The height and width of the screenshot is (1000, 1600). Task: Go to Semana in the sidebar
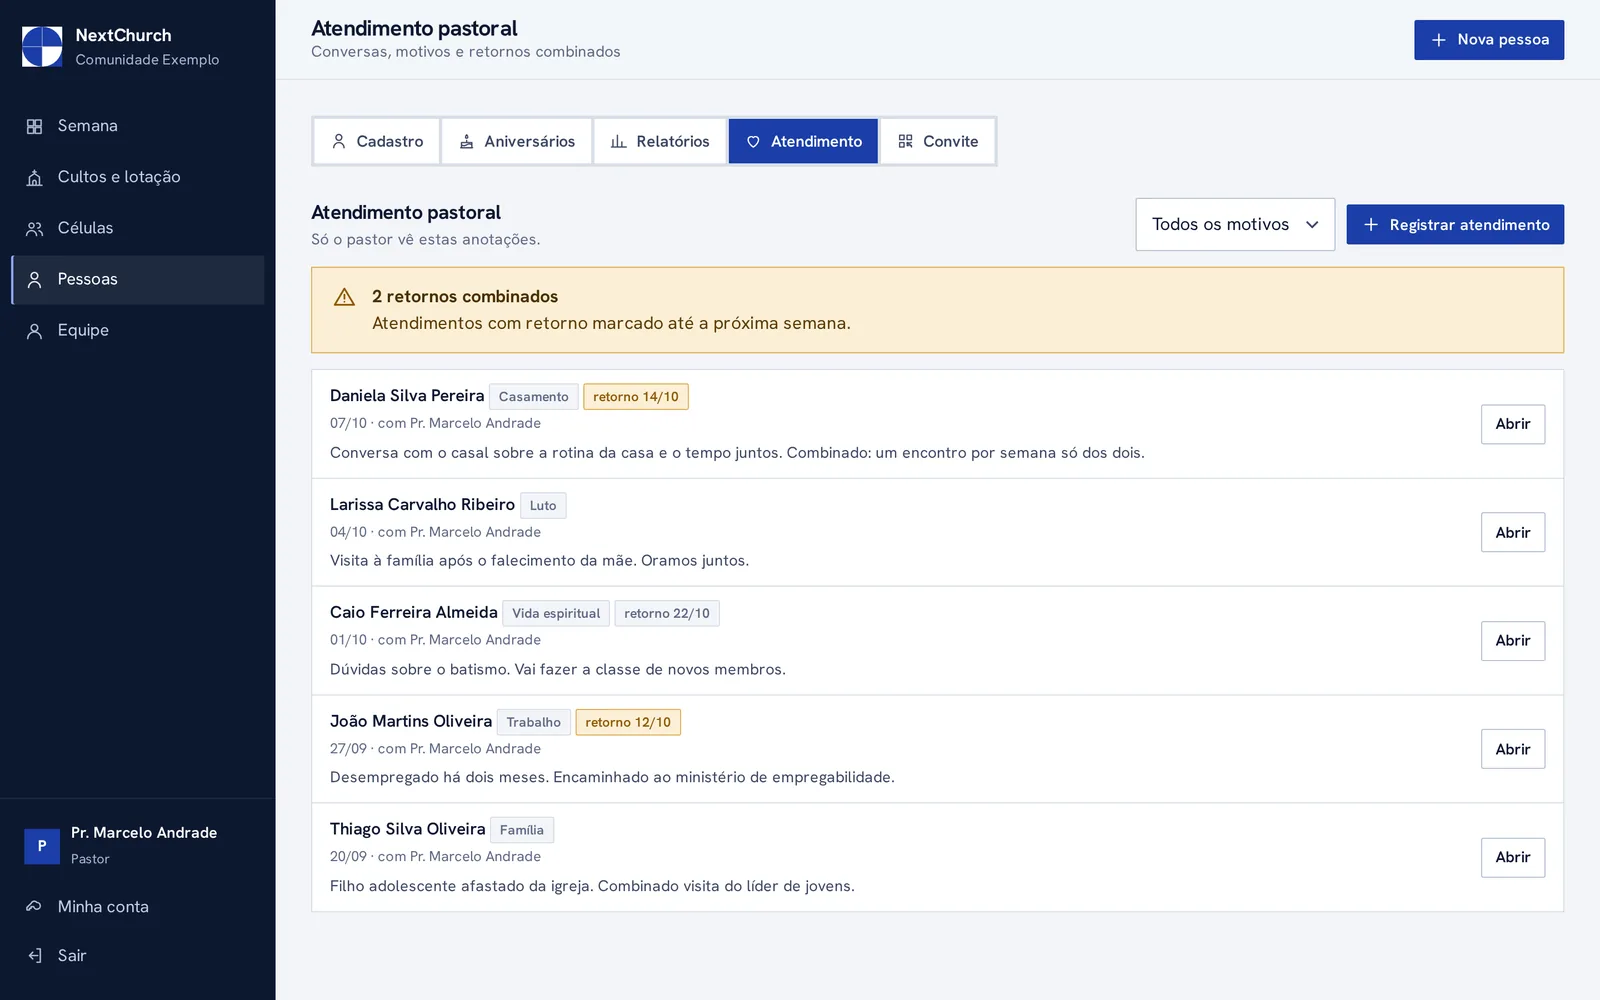click(138, 126)
